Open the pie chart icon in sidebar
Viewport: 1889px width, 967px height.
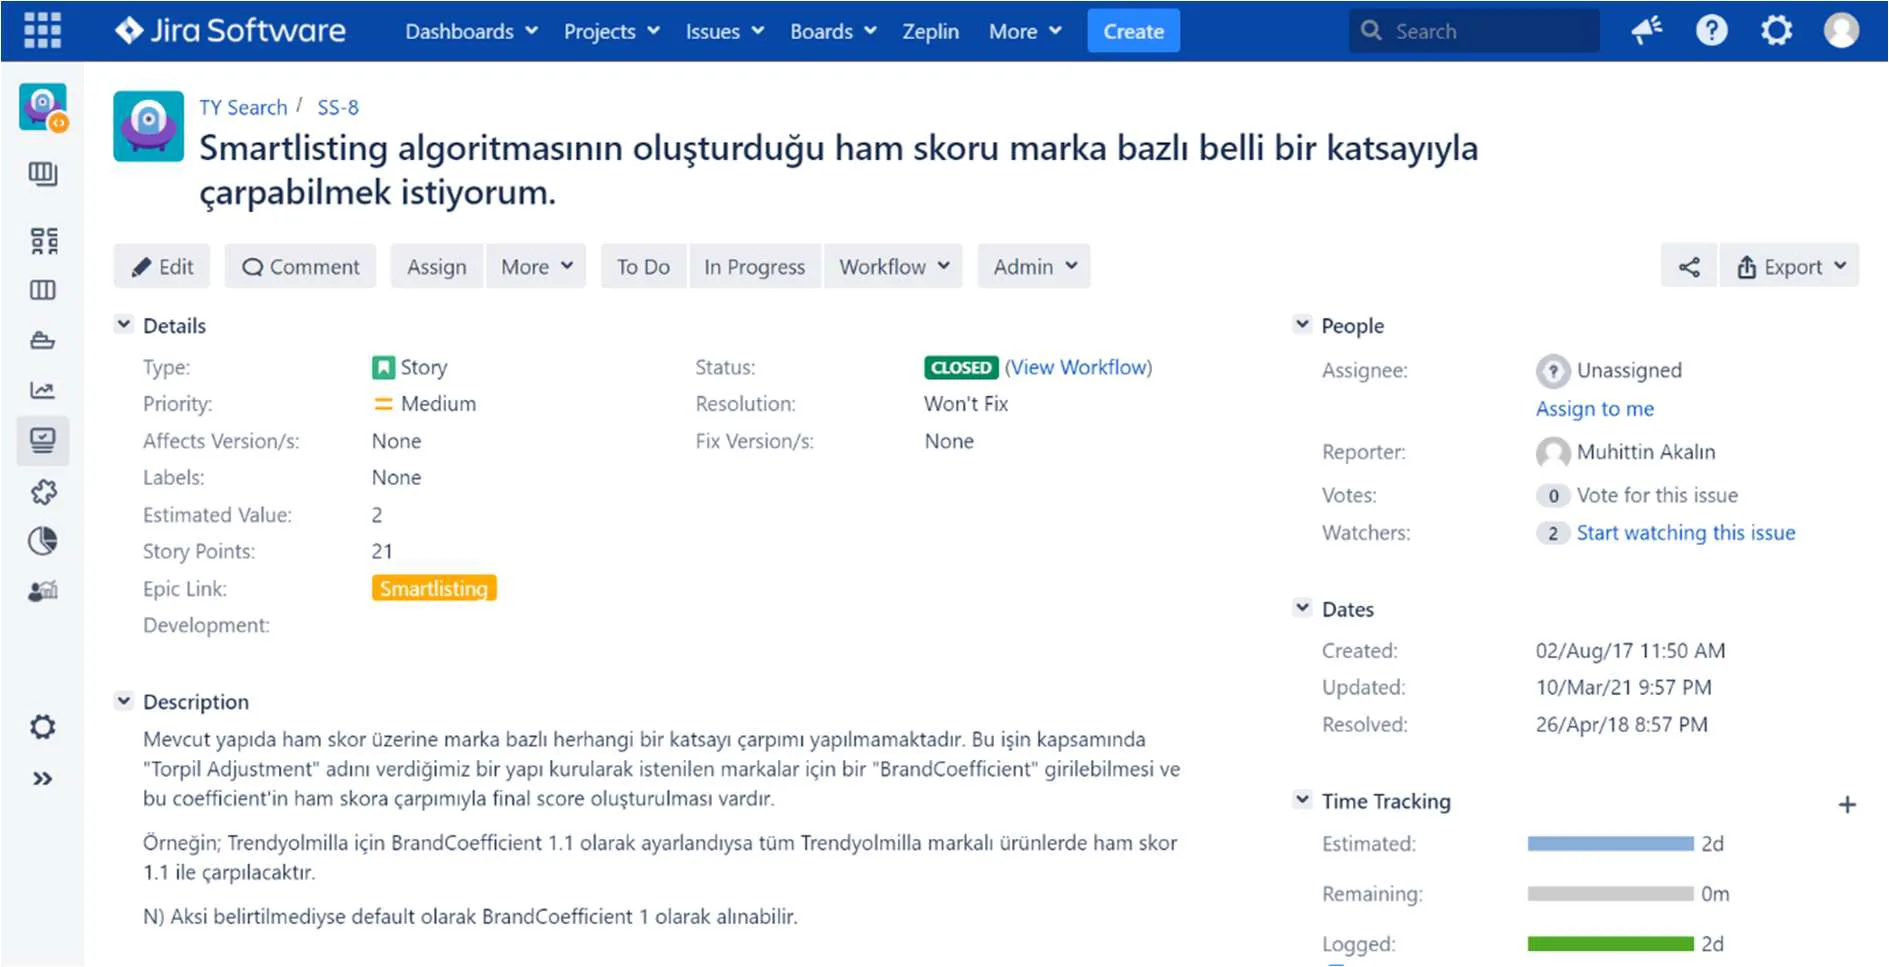pos(43,541)
